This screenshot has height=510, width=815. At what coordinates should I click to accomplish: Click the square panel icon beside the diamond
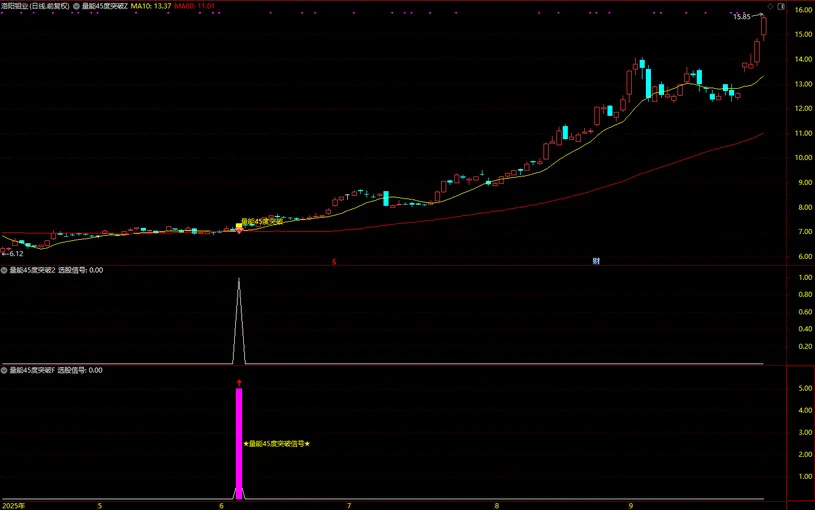781,6
